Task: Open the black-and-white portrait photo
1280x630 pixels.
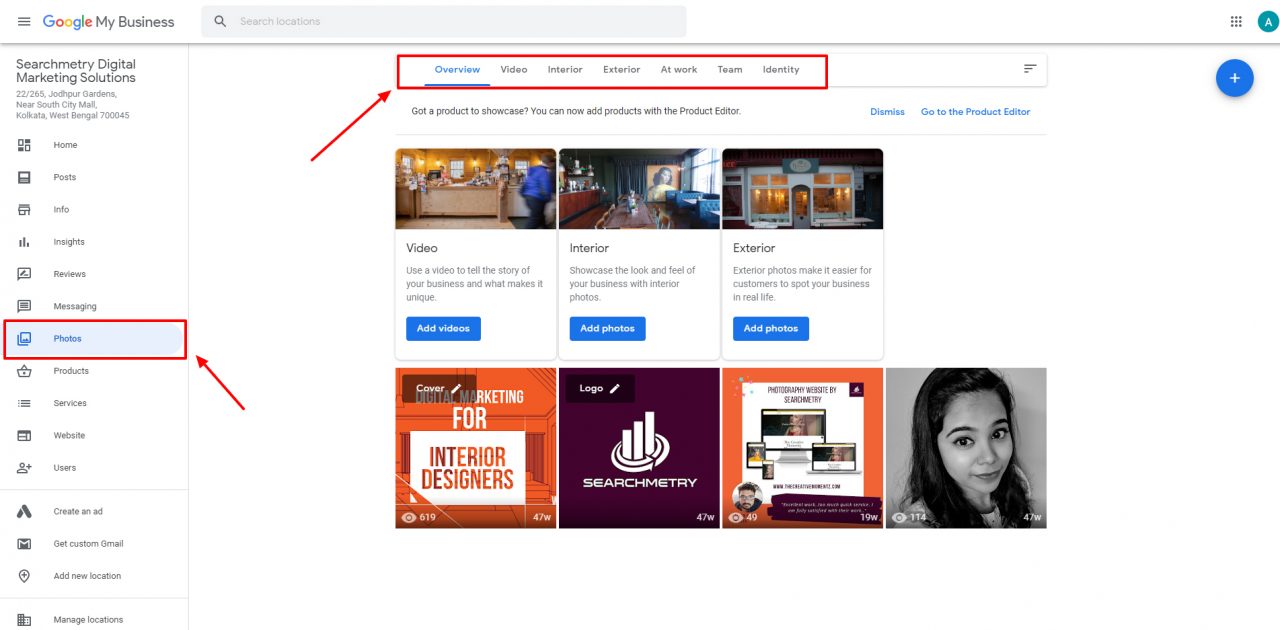Action: click(x=966, y=448)
